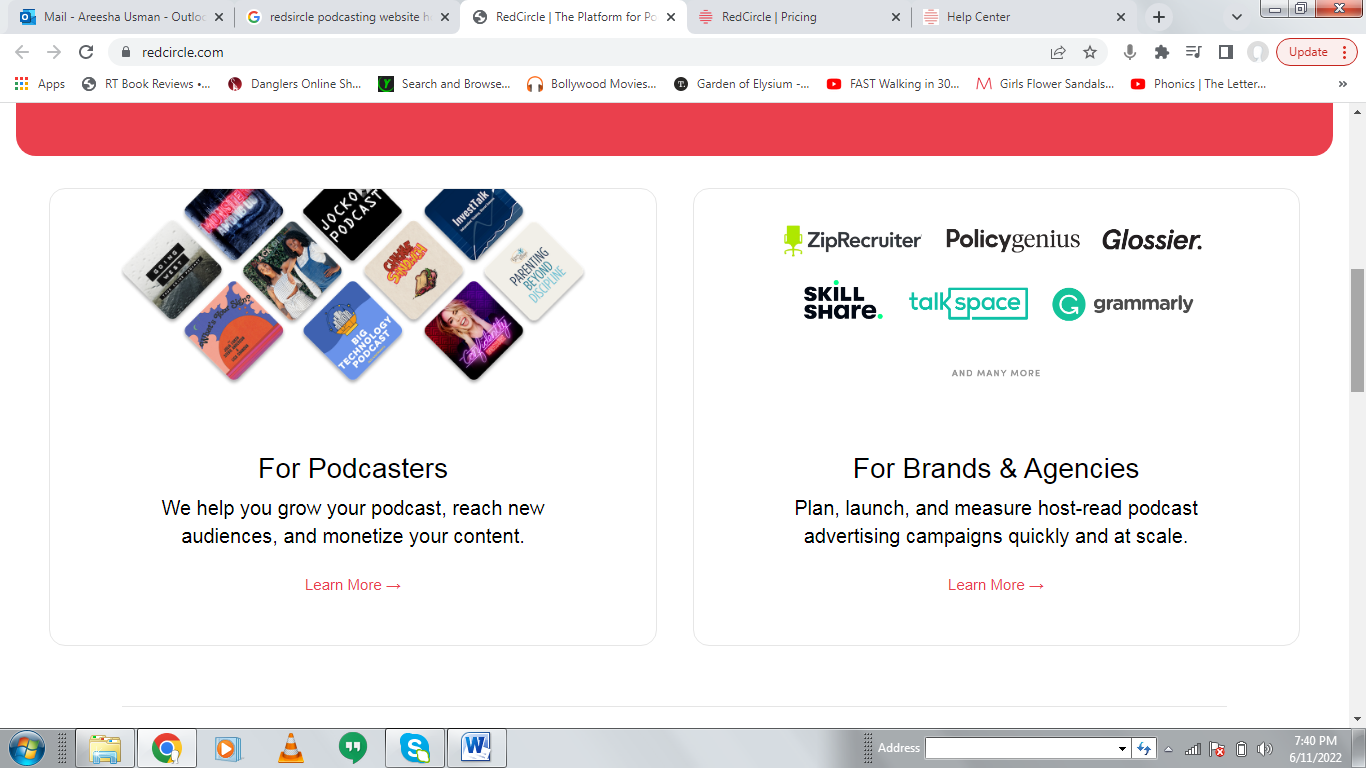Open the Danglers Online Shop bookmark

coord(295,84)
